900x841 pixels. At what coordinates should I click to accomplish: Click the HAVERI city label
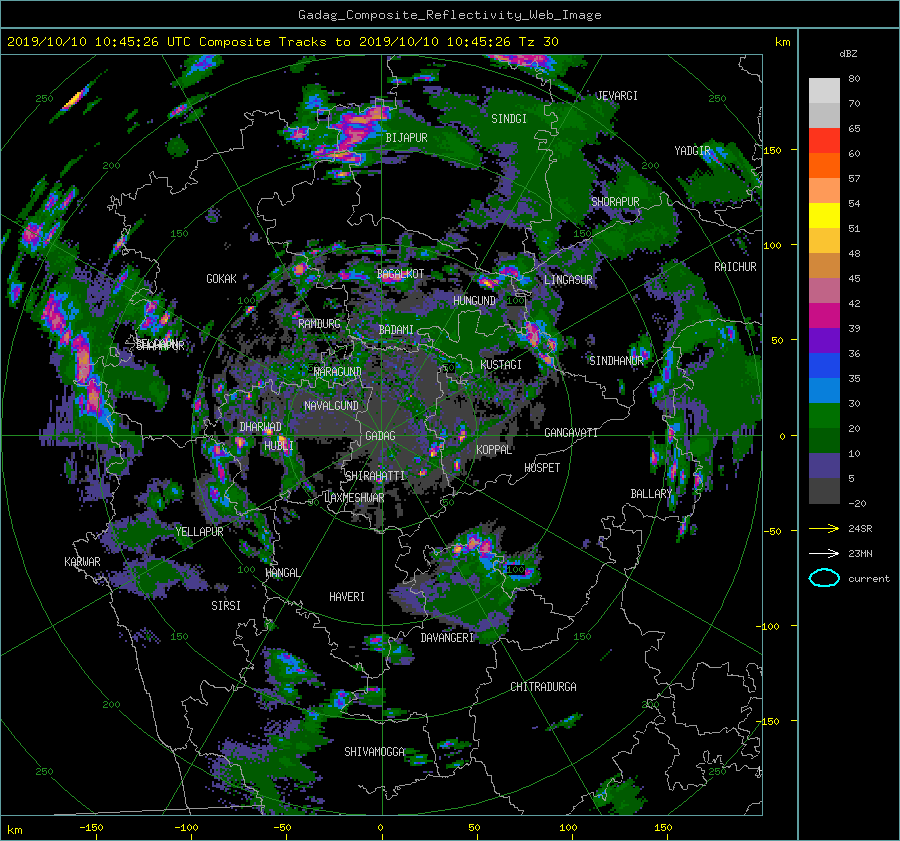coord(347,597)
